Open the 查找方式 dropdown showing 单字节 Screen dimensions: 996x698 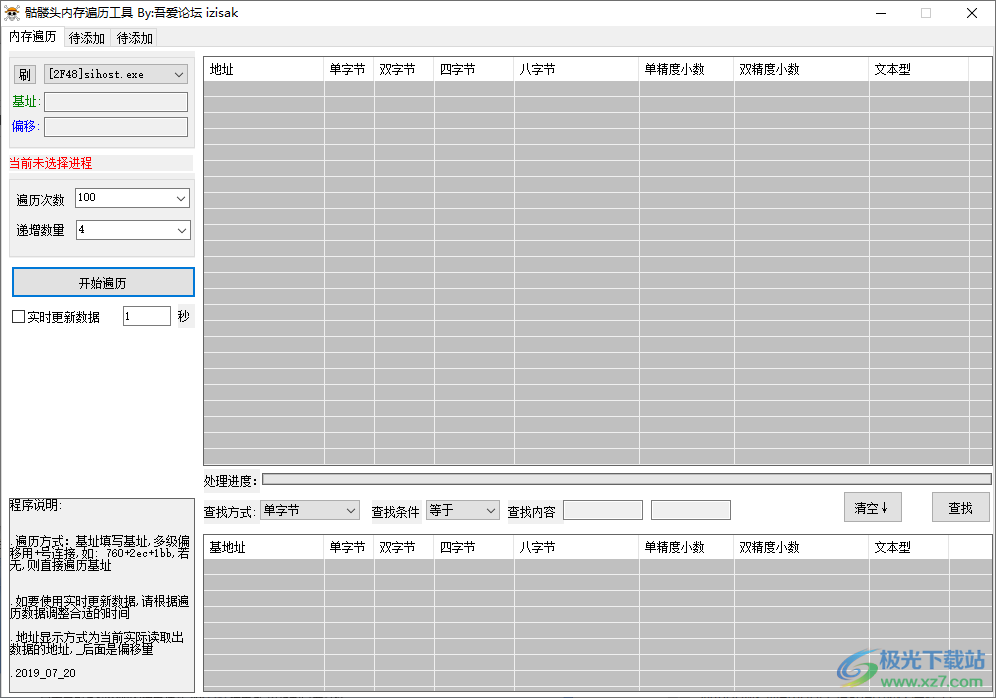pyautogui.click(x=309, y=510)
